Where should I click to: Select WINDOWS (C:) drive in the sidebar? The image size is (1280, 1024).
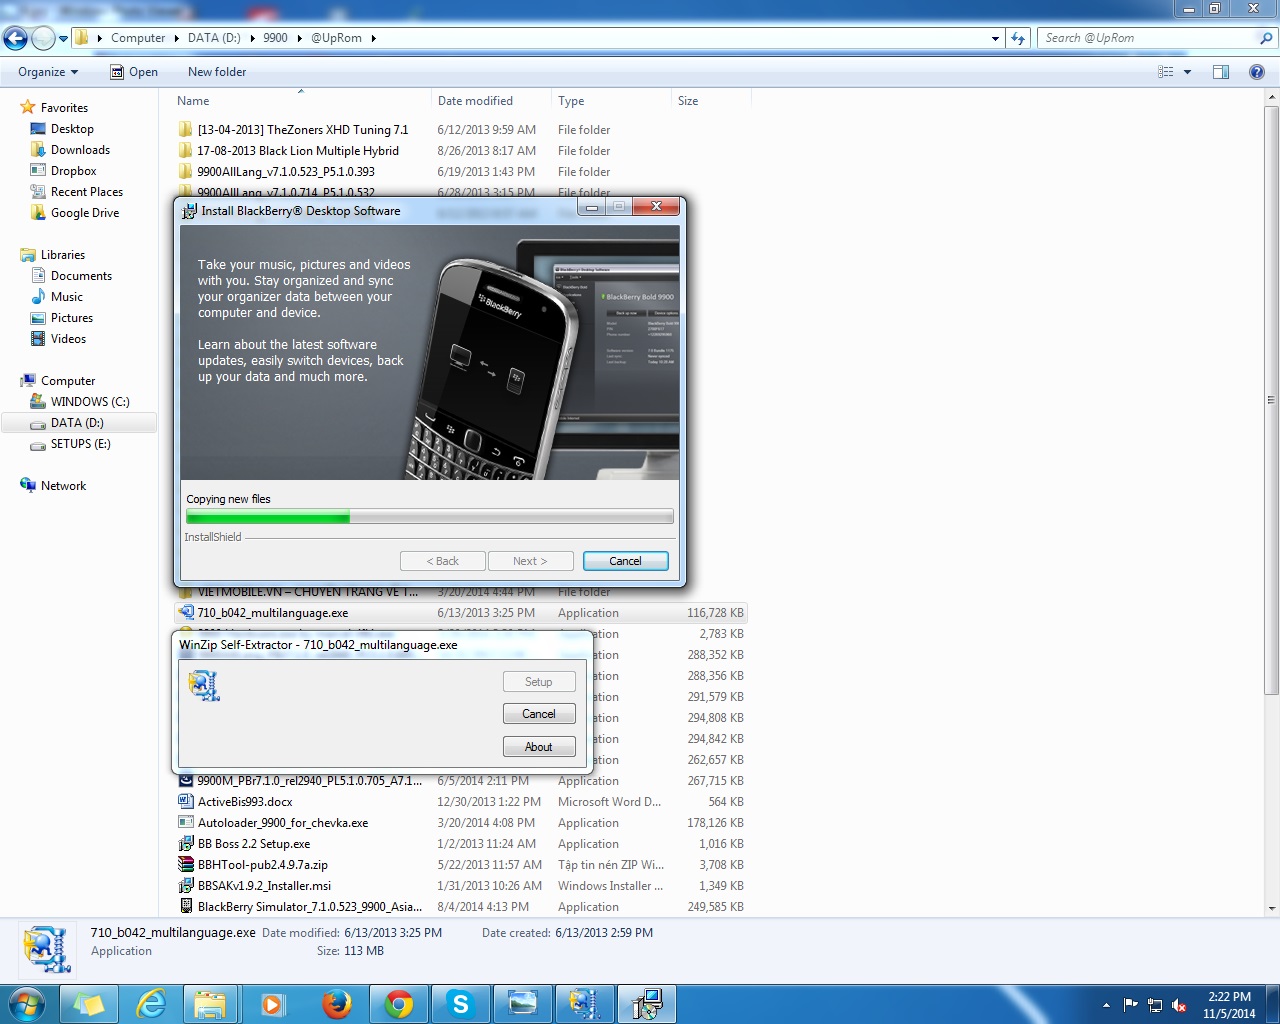coord(90,402)
